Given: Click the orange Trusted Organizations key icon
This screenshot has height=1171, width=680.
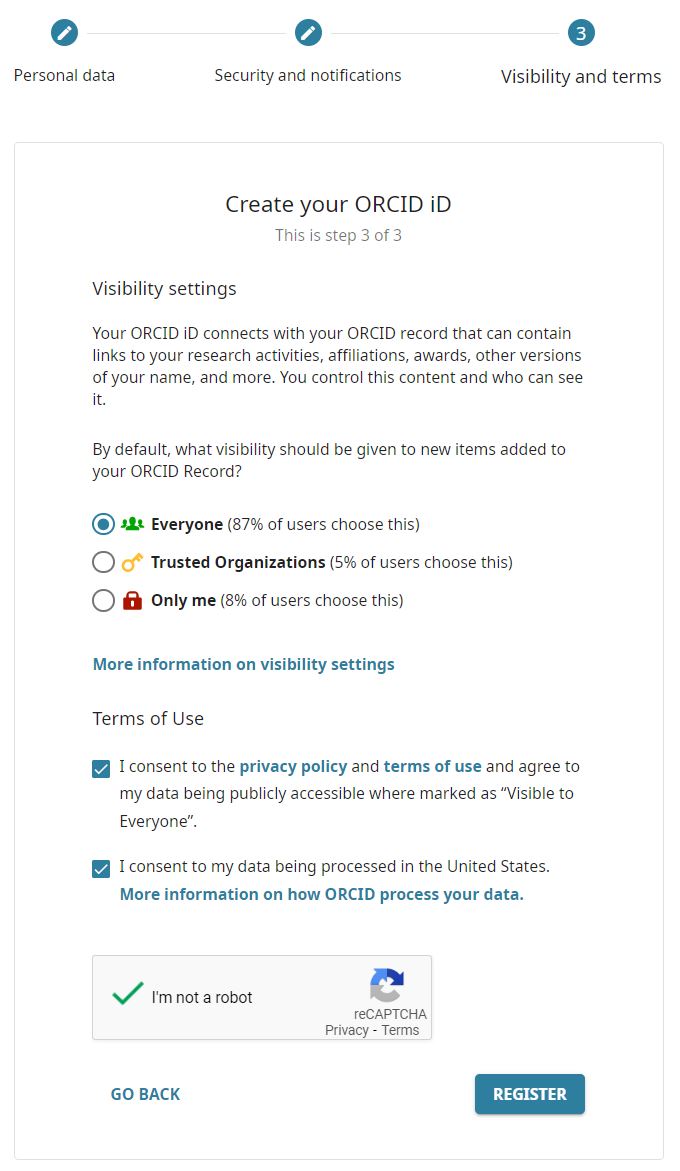Looking at the screenshot, I should (x=132, y=563).
